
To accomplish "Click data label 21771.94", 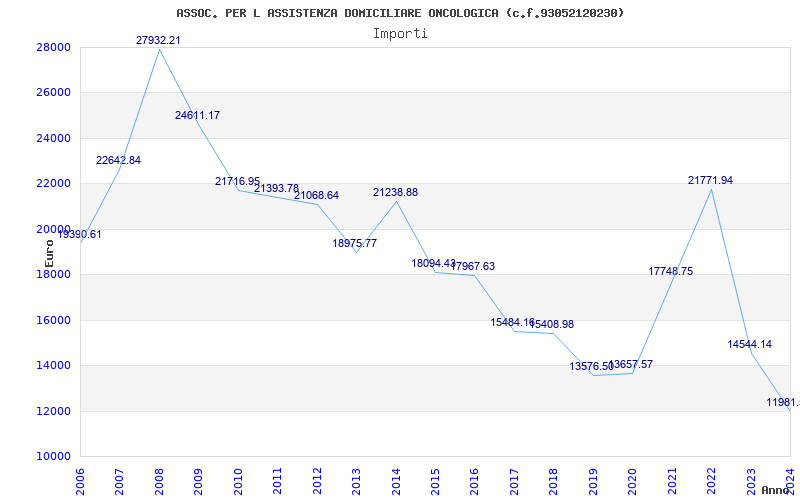I will (710, 180).
